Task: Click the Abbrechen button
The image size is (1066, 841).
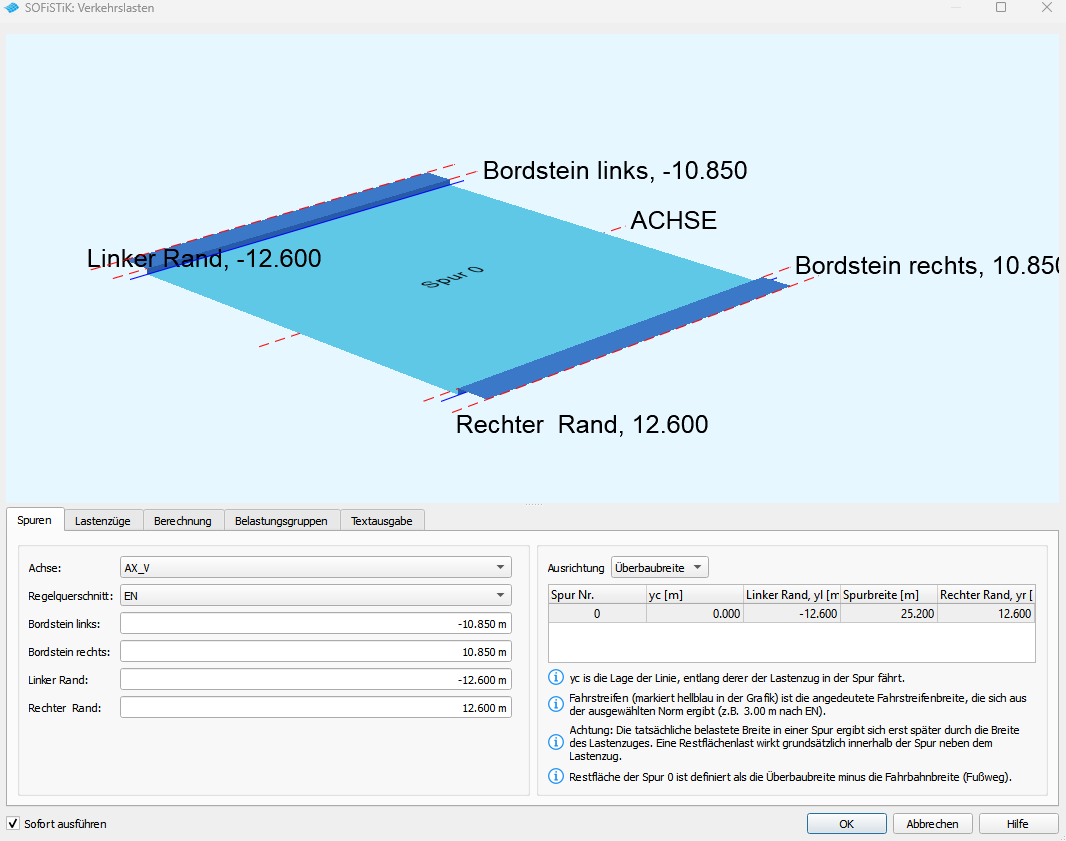Action: (x=932, y=824)
